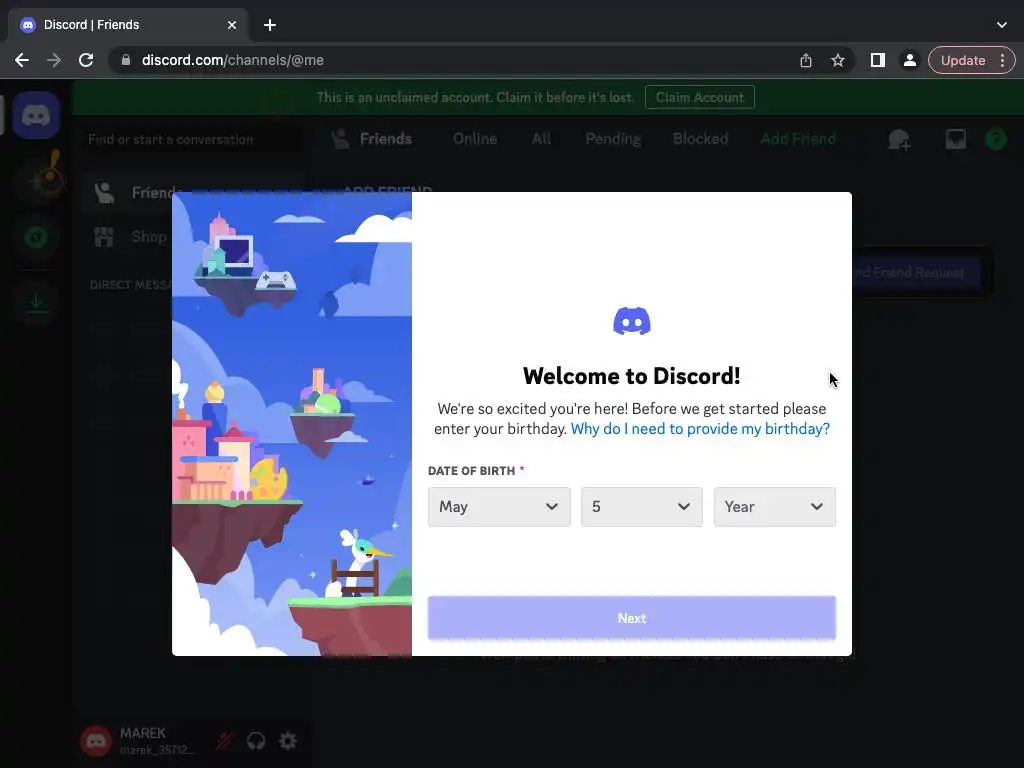Click the Friends icon in top header

340,138
